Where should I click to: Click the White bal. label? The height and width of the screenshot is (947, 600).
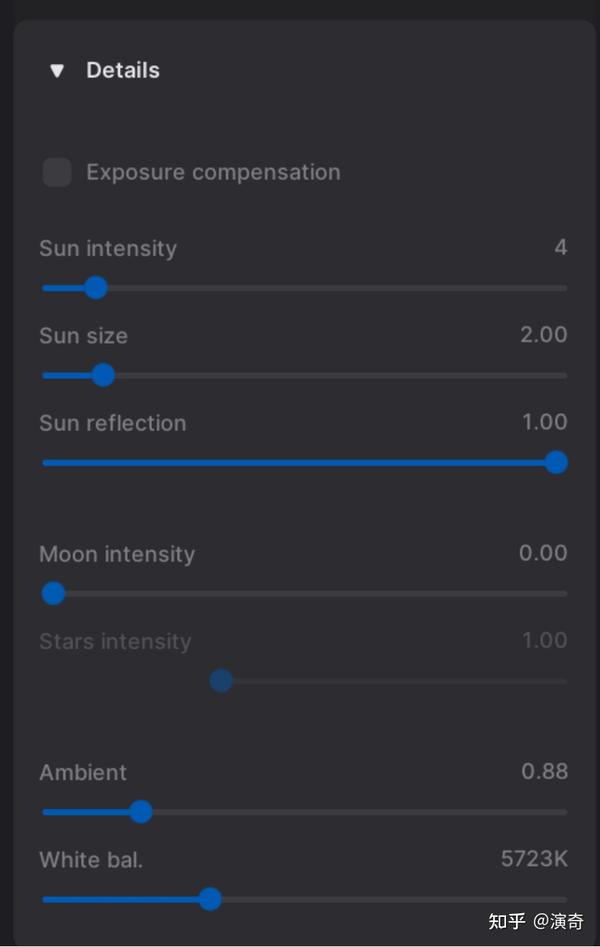click(91, 859)
